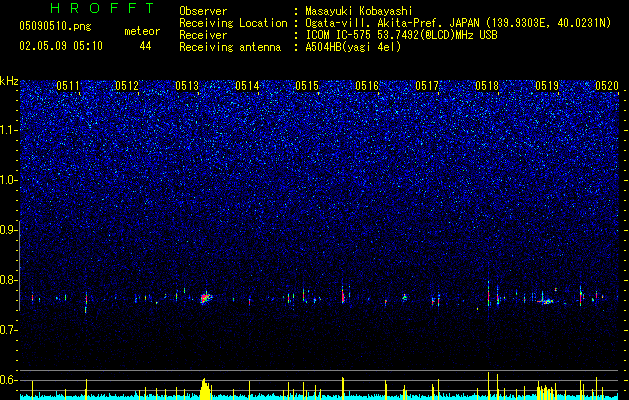Click the 1.0 frequency axis label
The image size is (629, 400).
[9, 180]
